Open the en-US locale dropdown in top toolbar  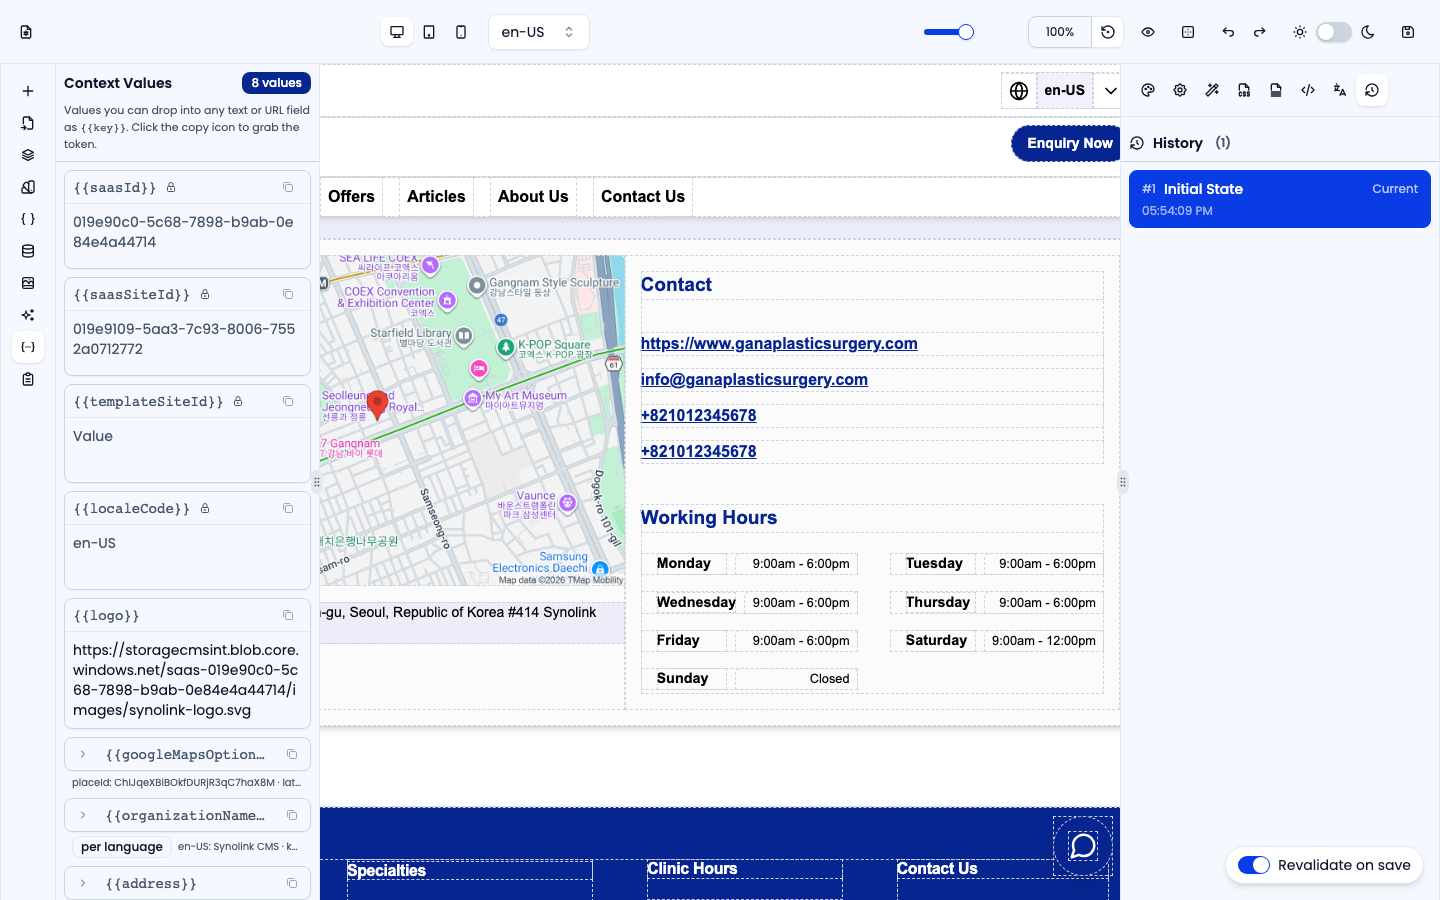pyautogui.click(x=539, y=32)
